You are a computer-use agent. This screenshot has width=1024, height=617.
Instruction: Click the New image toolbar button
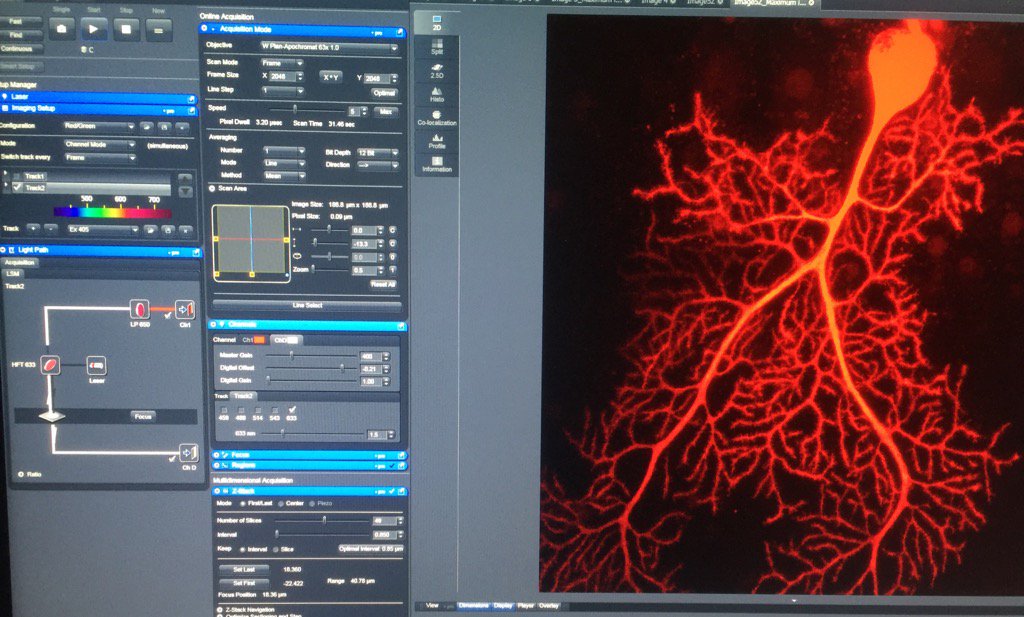159,29
